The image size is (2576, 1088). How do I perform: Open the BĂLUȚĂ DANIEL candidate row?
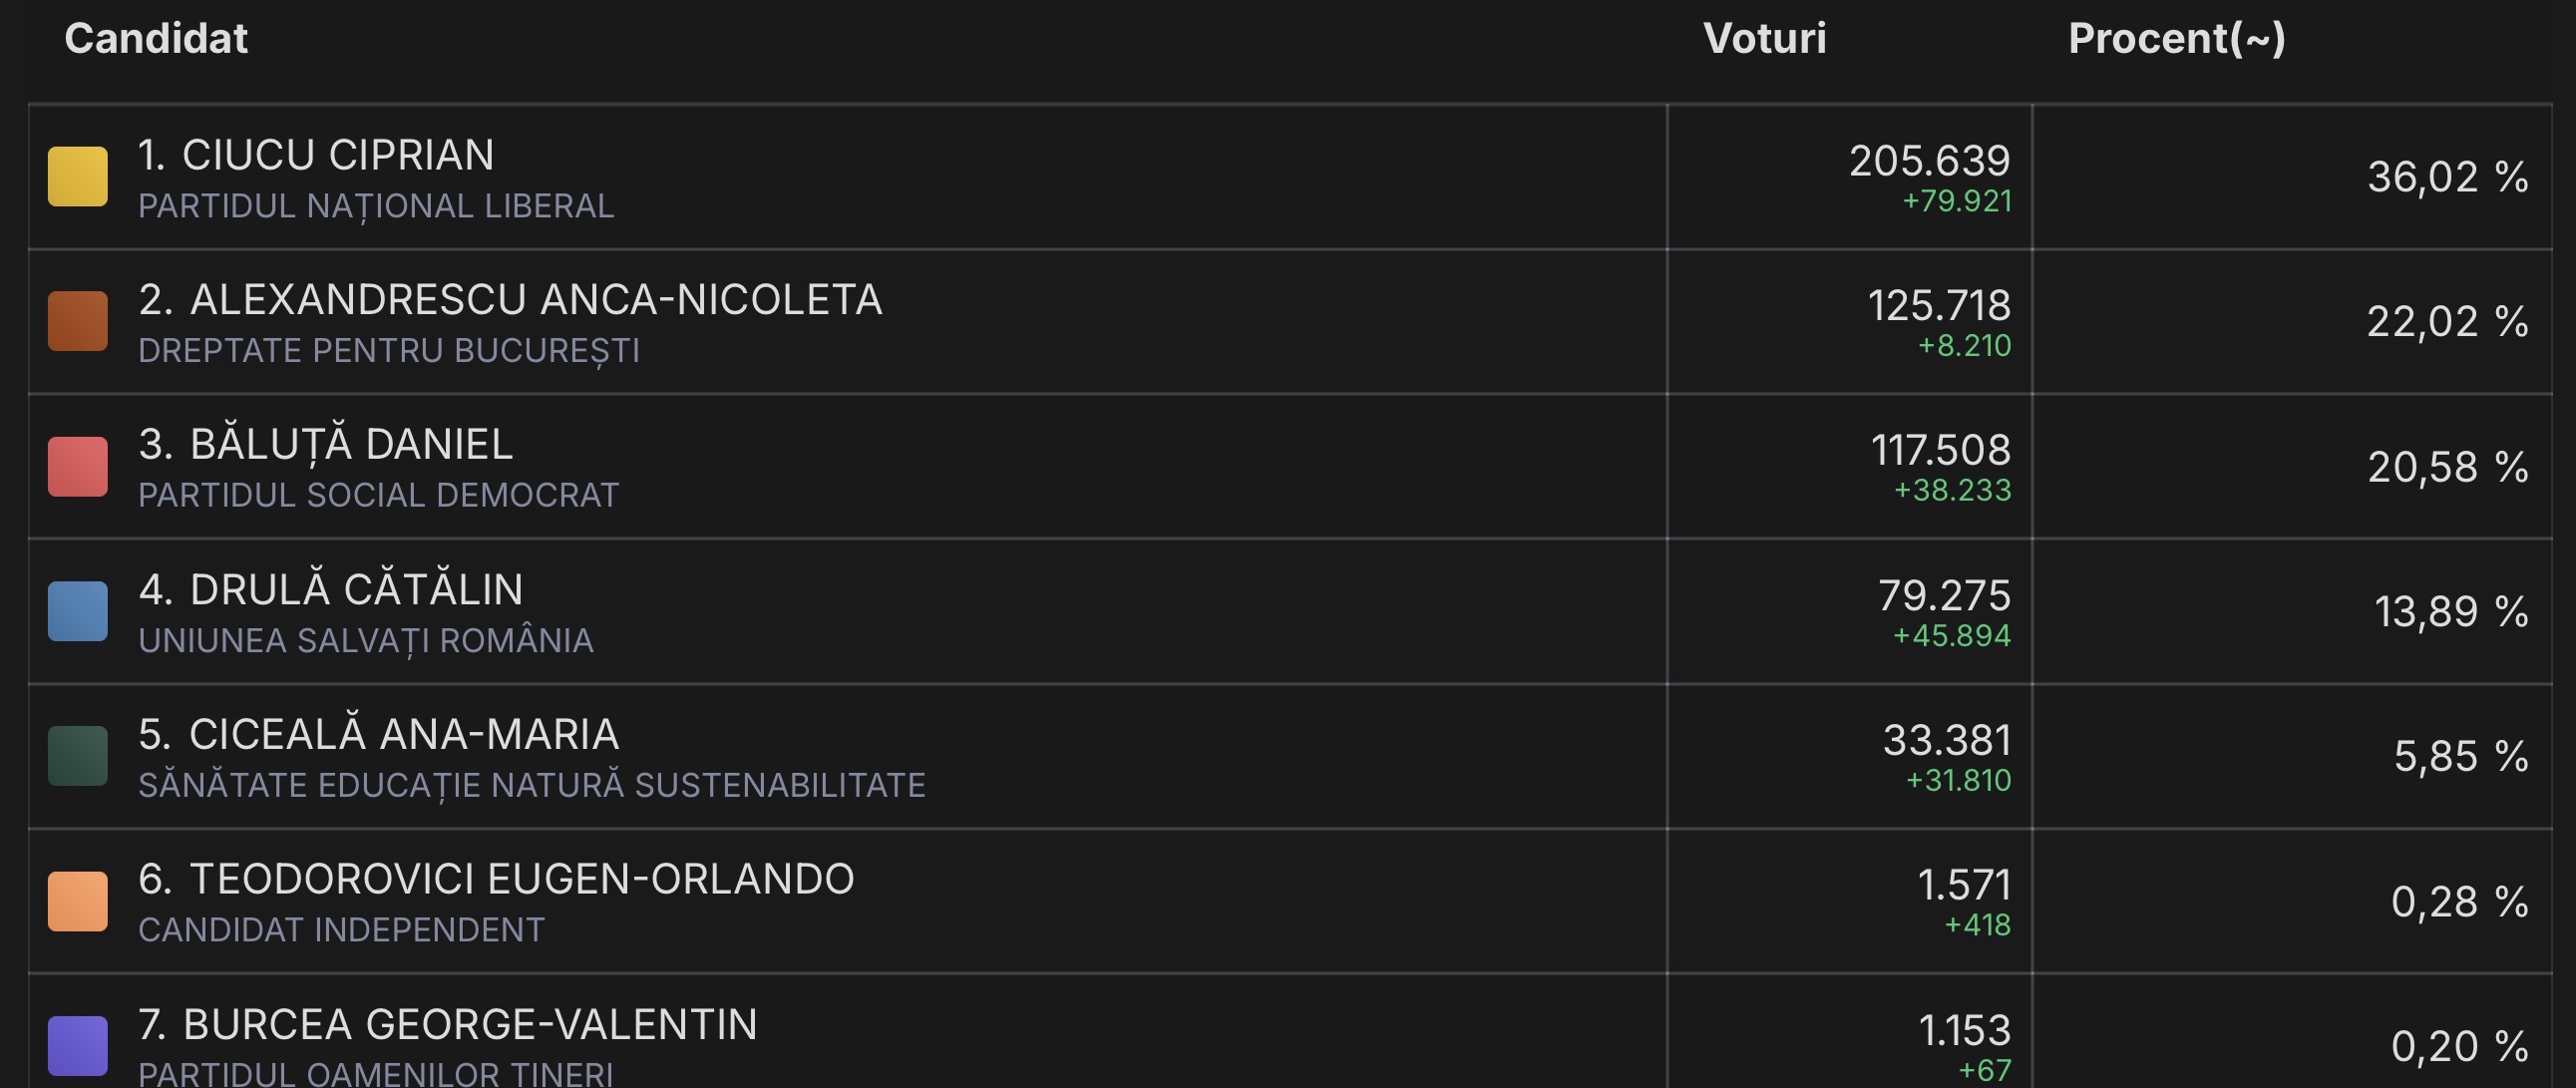tap(350, 445)
